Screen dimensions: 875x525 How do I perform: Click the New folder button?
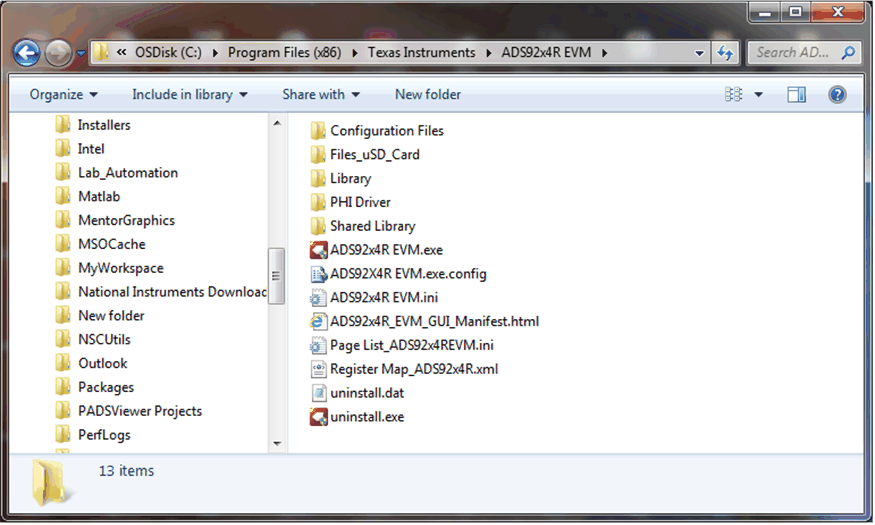click(x=428, y=95)
